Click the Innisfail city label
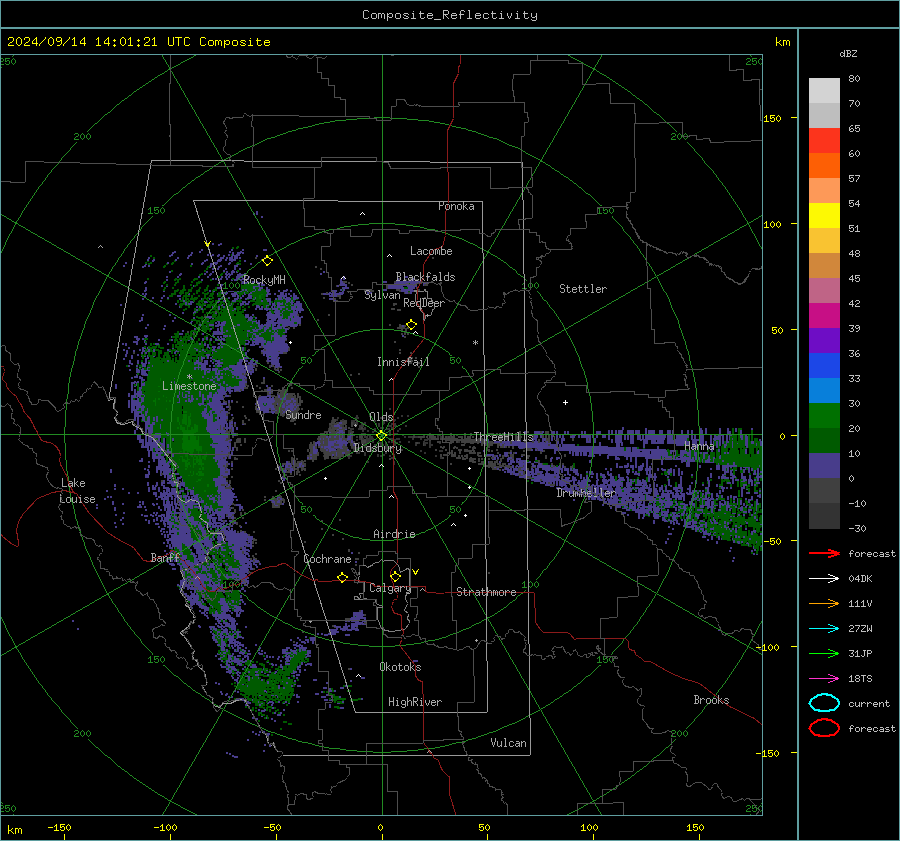The height and width of the screenshot is (841, 900). (x=403, y=362)
